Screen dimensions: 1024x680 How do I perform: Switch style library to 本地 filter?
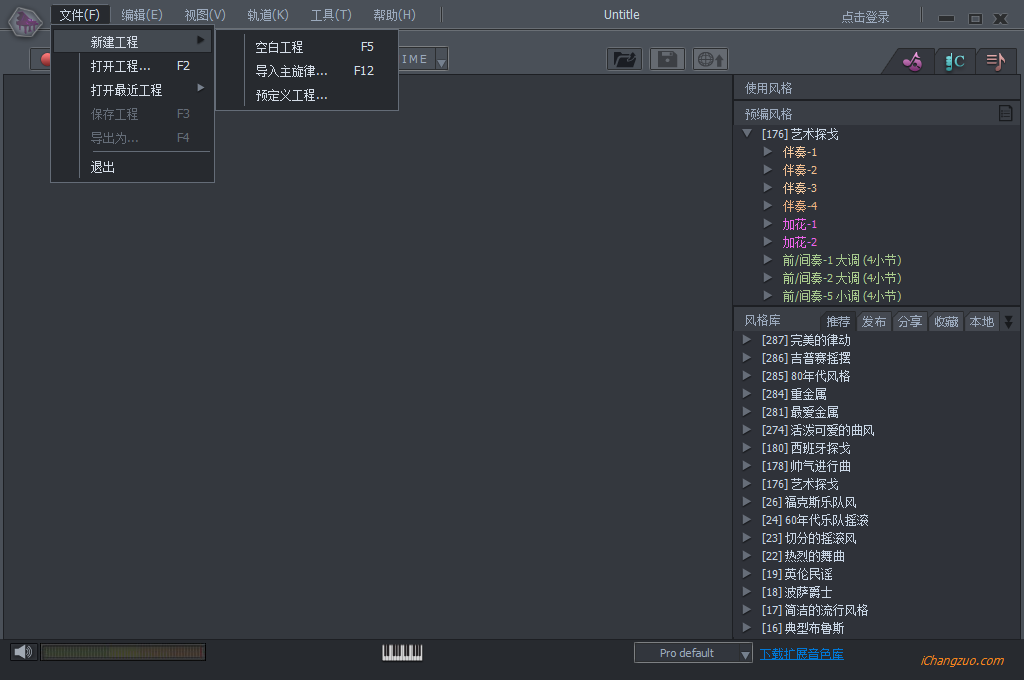pos(981,321)
